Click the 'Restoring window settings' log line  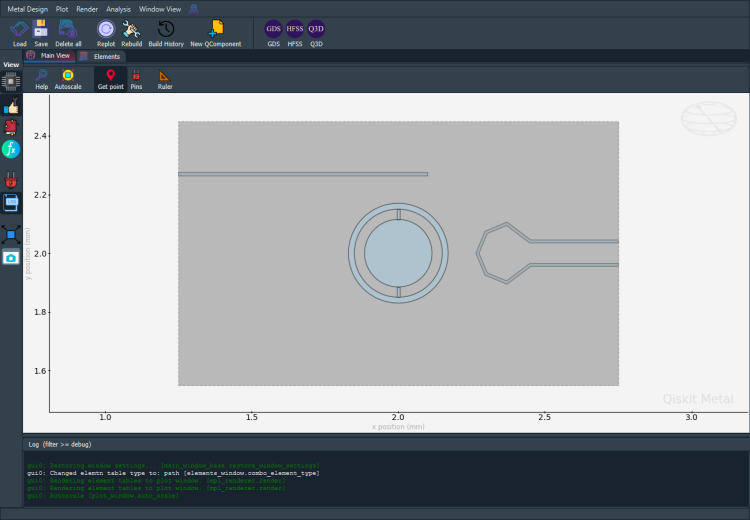click(173, 465)
